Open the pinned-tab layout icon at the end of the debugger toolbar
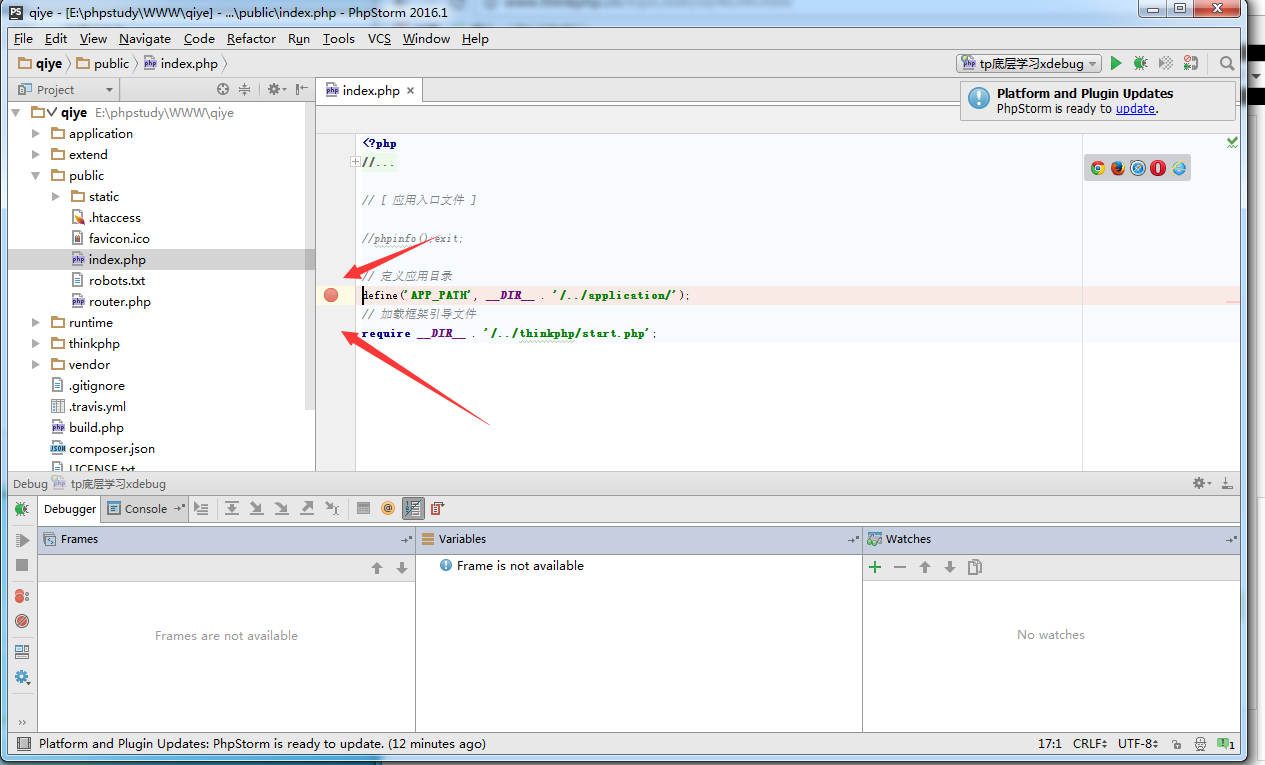 pyautogui.click(x=437, y=508)
